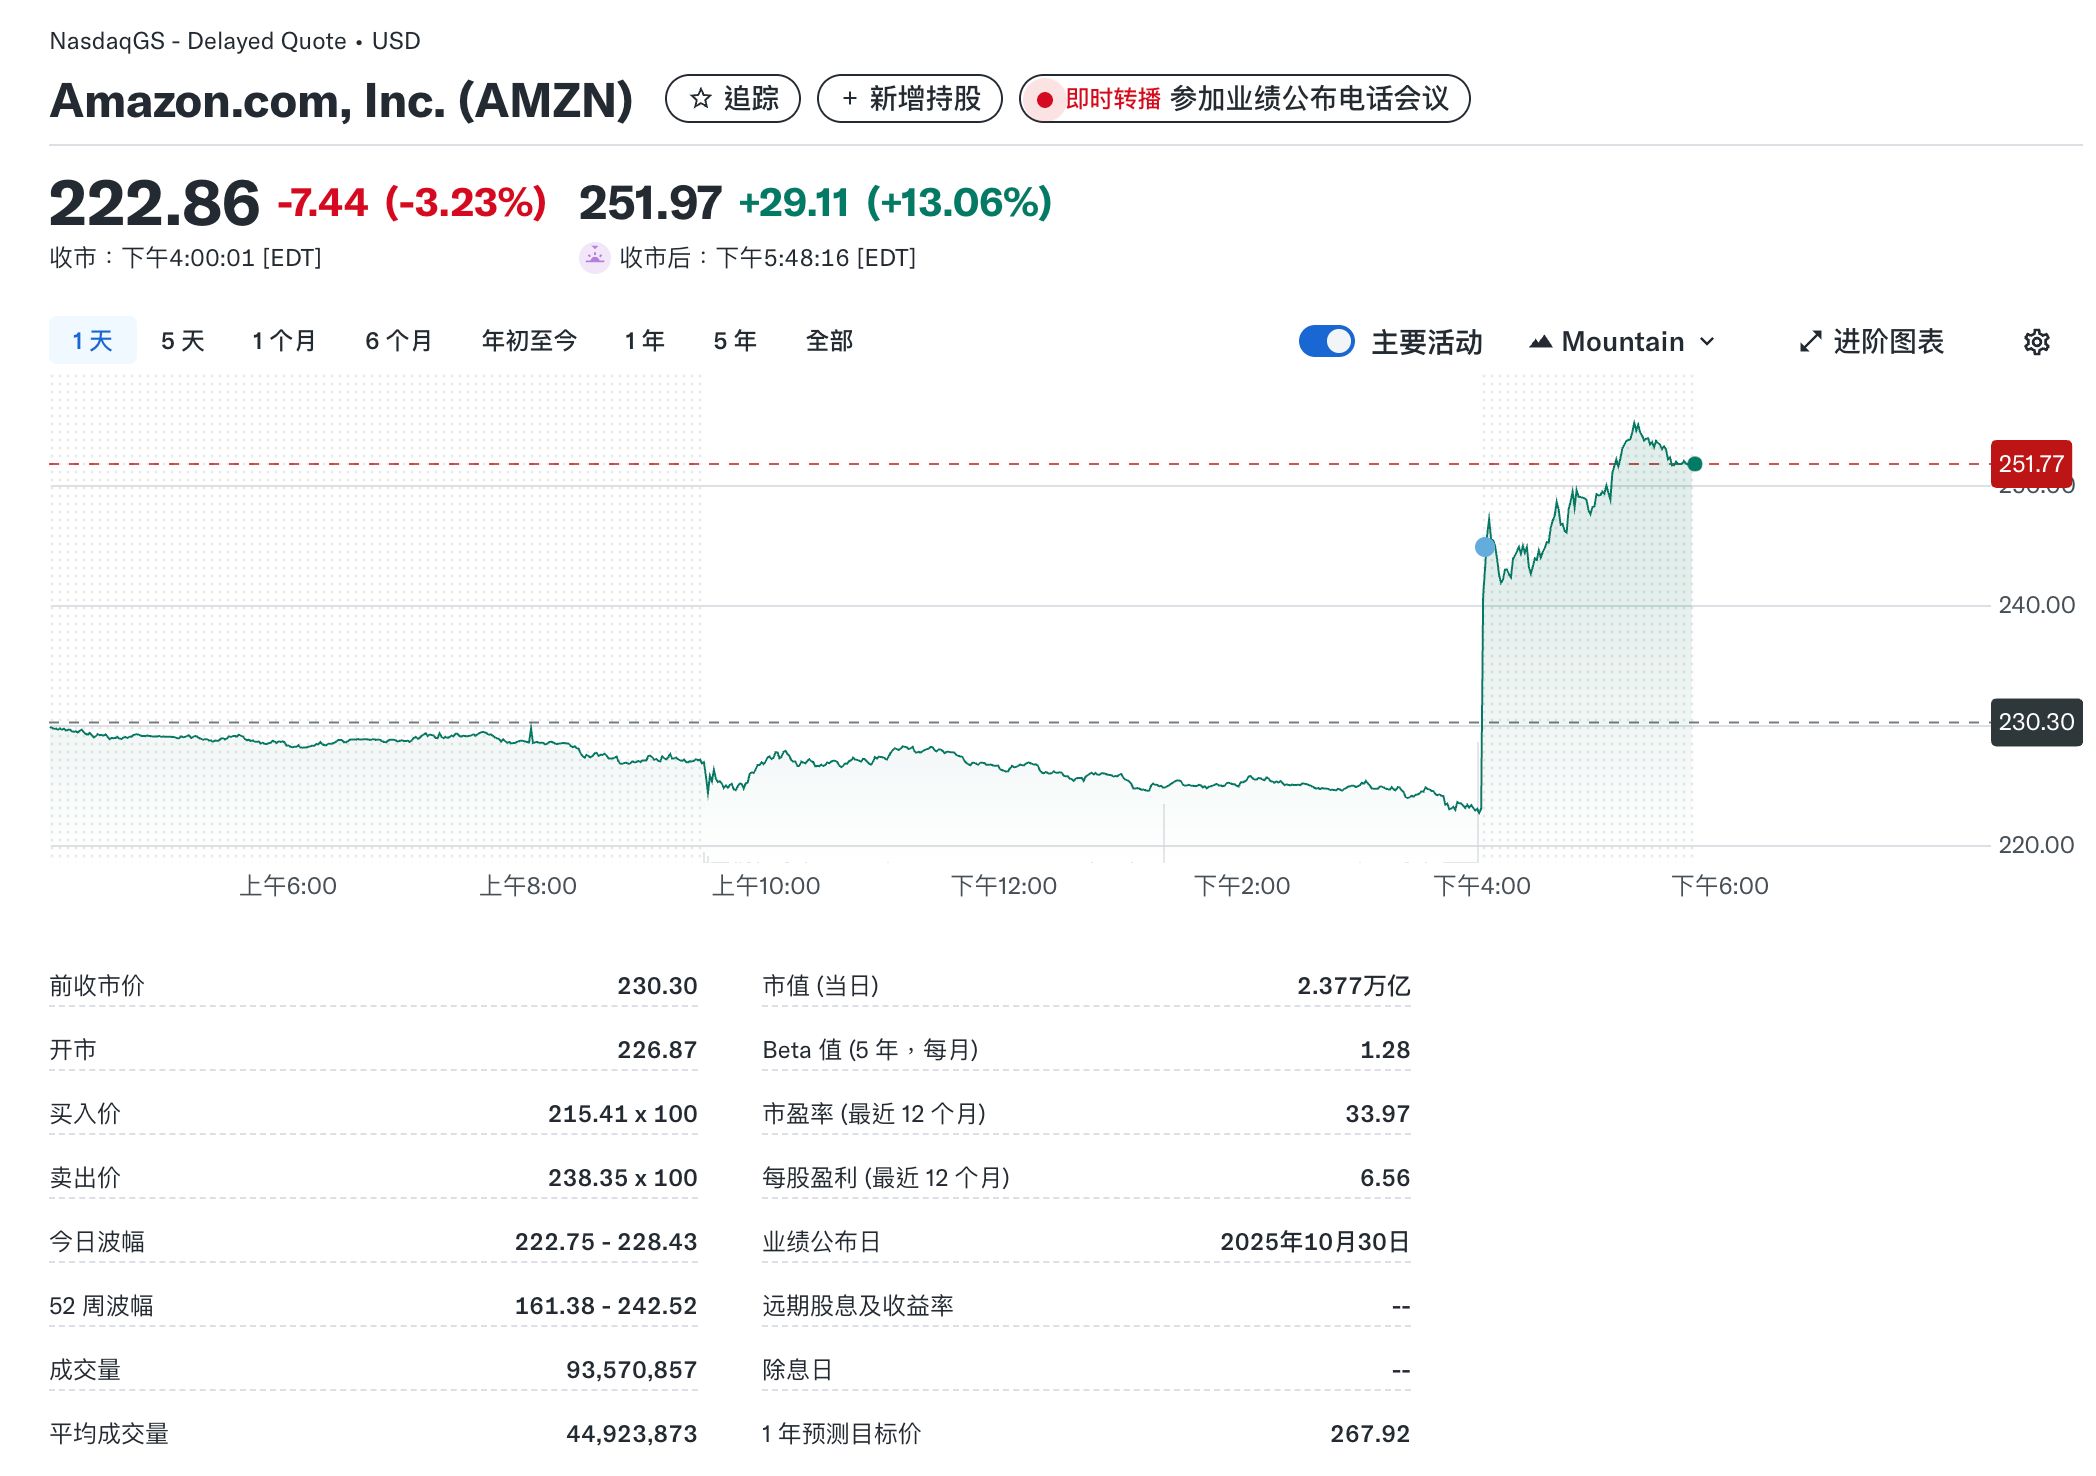Click the after-hours moon icon near 收市后

pos(594,257)
